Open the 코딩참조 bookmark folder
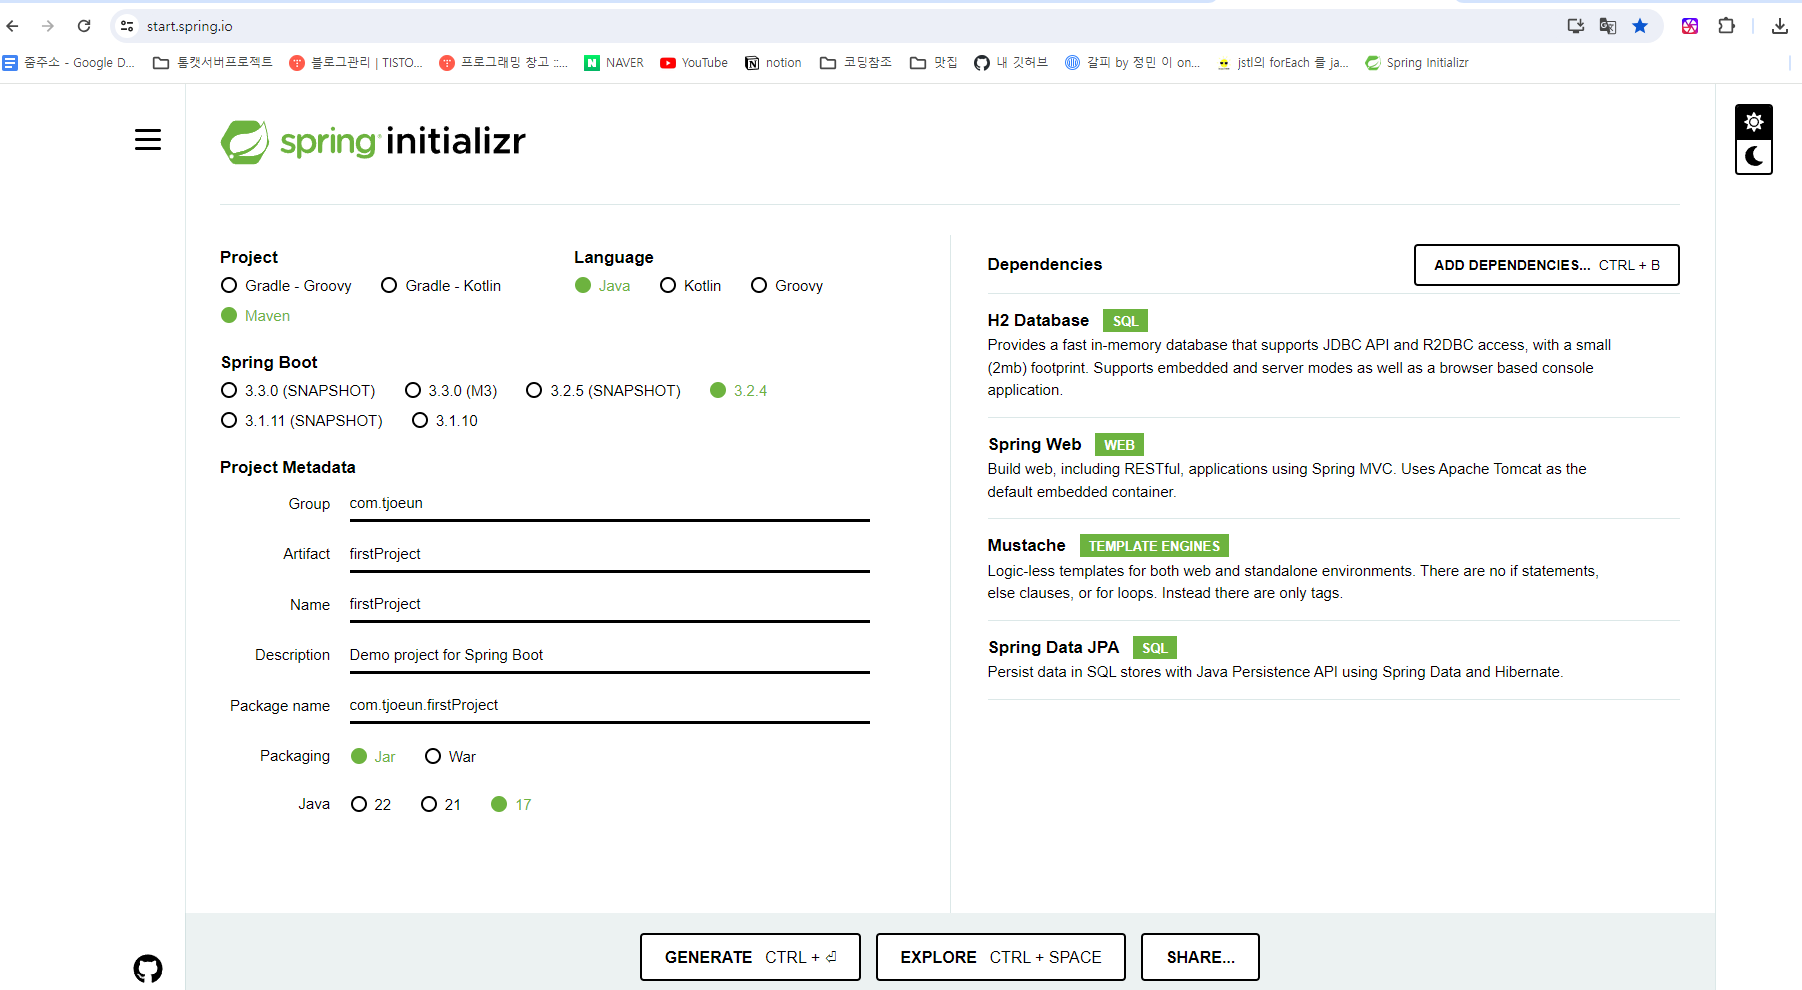Viewport: 1802px width, 990px height. point(856,63)
